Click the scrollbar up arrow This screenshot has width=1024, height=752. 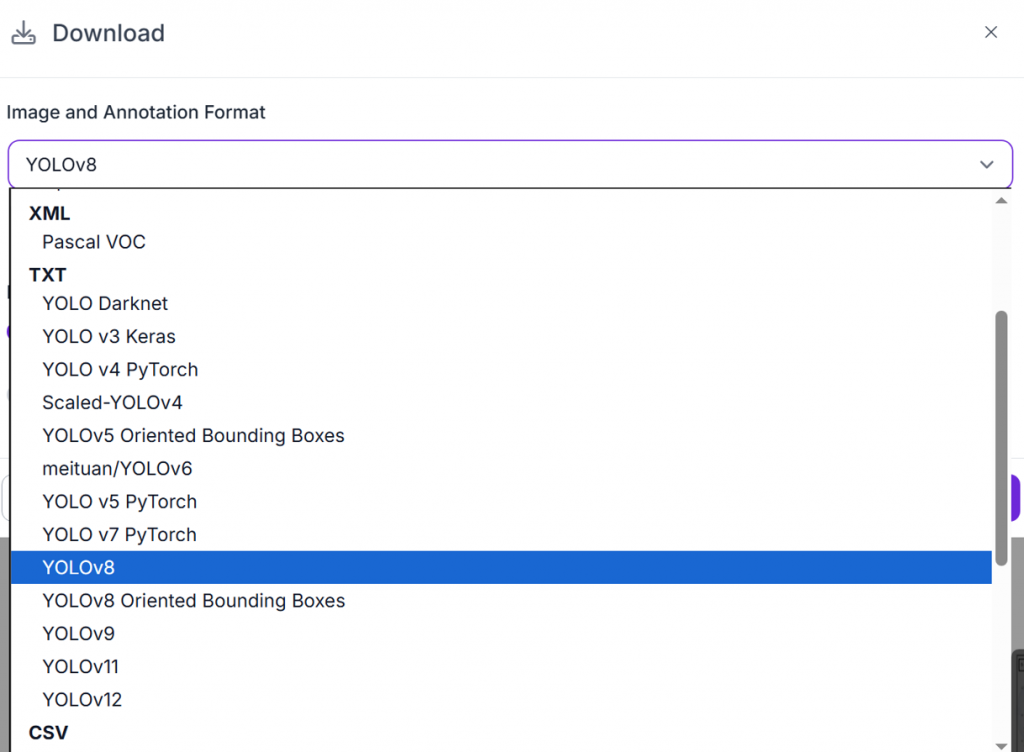[1001, 200]
